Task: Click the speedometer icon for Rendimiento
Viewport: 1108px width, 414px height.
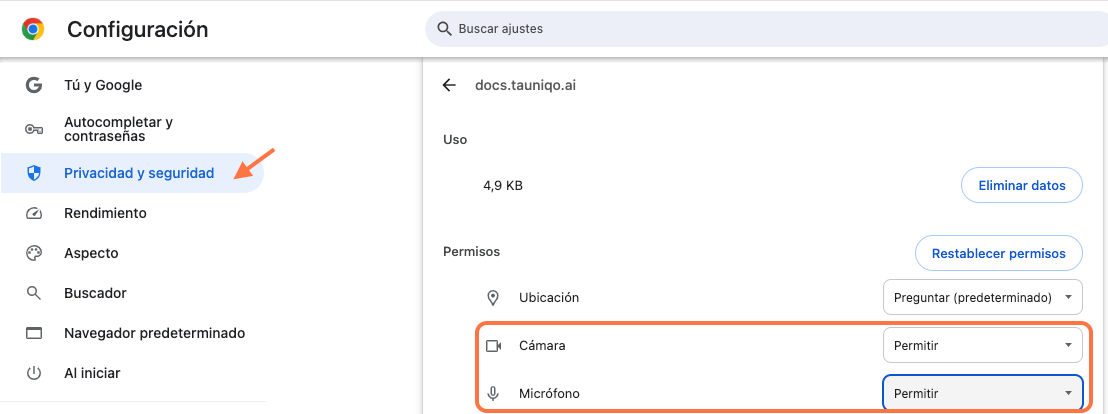Action: pos(34,213)
